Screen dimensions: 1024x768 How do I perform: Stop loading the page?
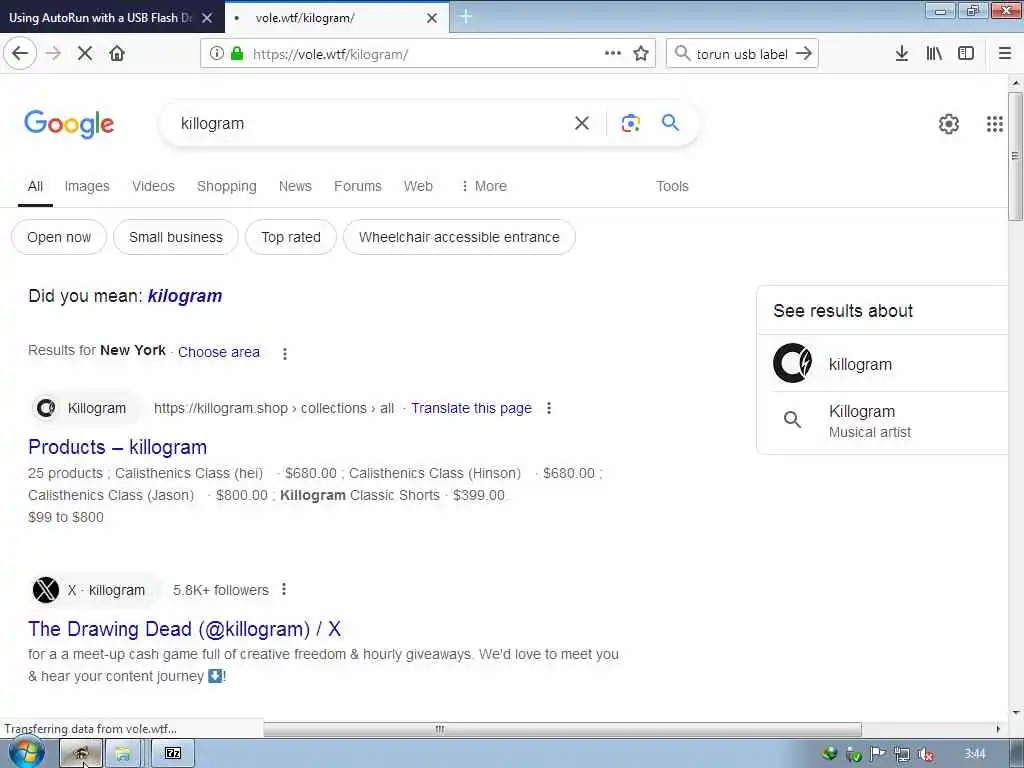(x=85, y=54)
